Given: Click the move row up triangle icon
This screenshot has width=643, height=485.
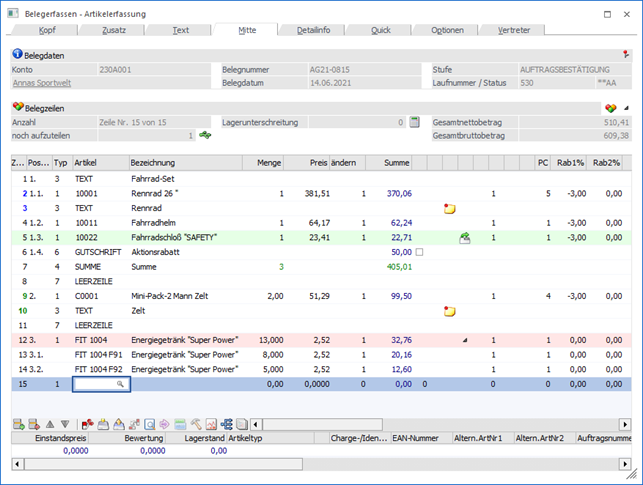Looking at the screenshot, I should point(51,424).
